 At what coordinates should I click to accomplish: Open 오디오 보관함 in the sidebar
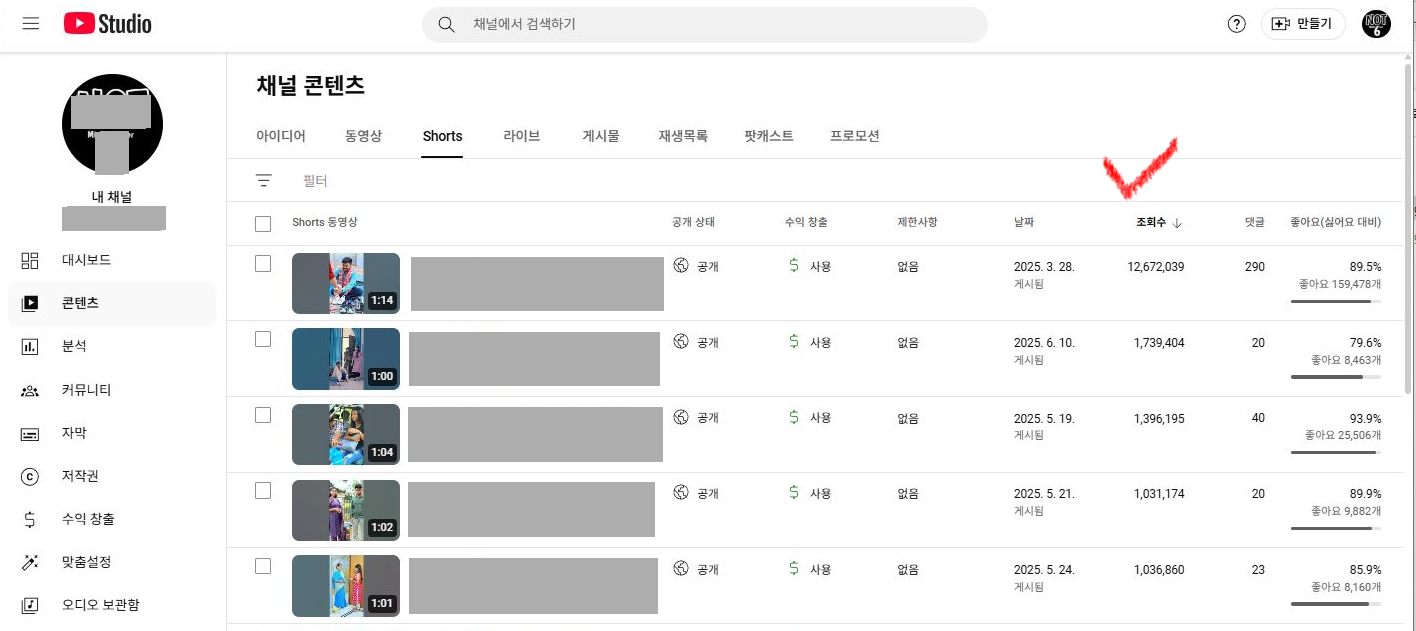101,605
